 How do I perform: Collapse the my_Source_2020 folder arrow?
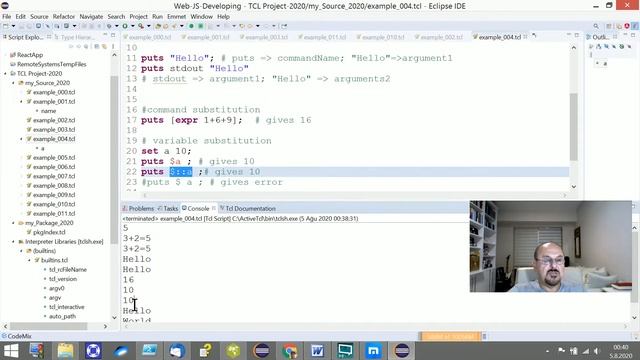pyautogui.click(x=13, y=83)
